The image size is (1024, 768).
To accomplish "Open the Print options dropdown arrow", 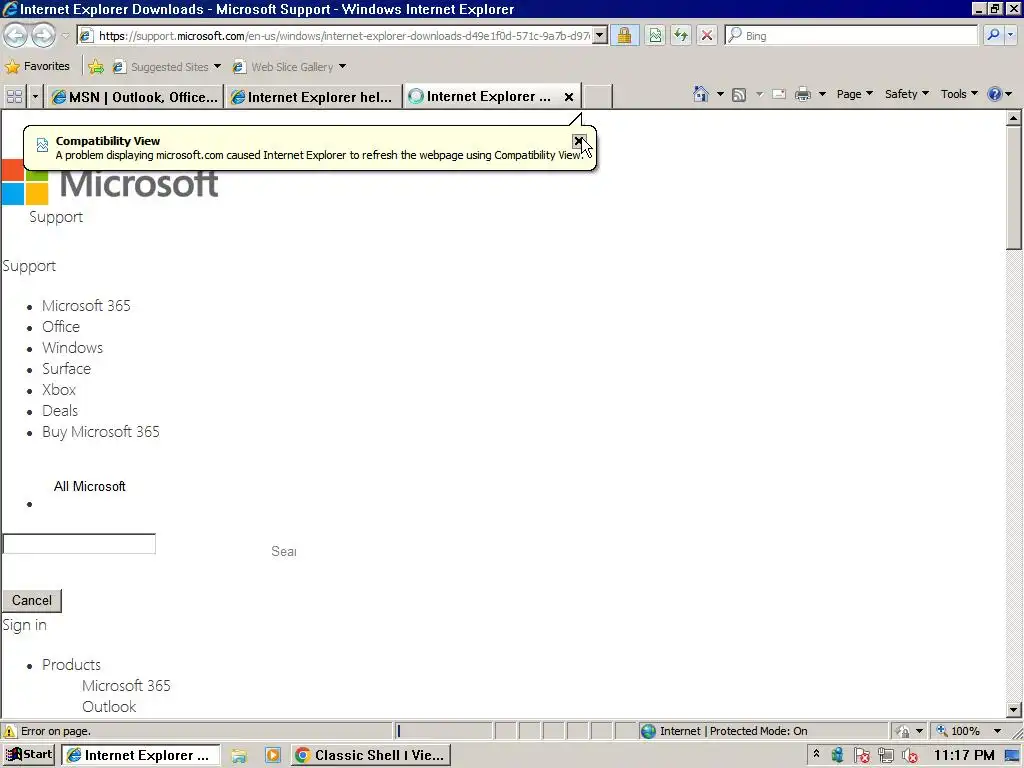I will (x=822, y=94).
